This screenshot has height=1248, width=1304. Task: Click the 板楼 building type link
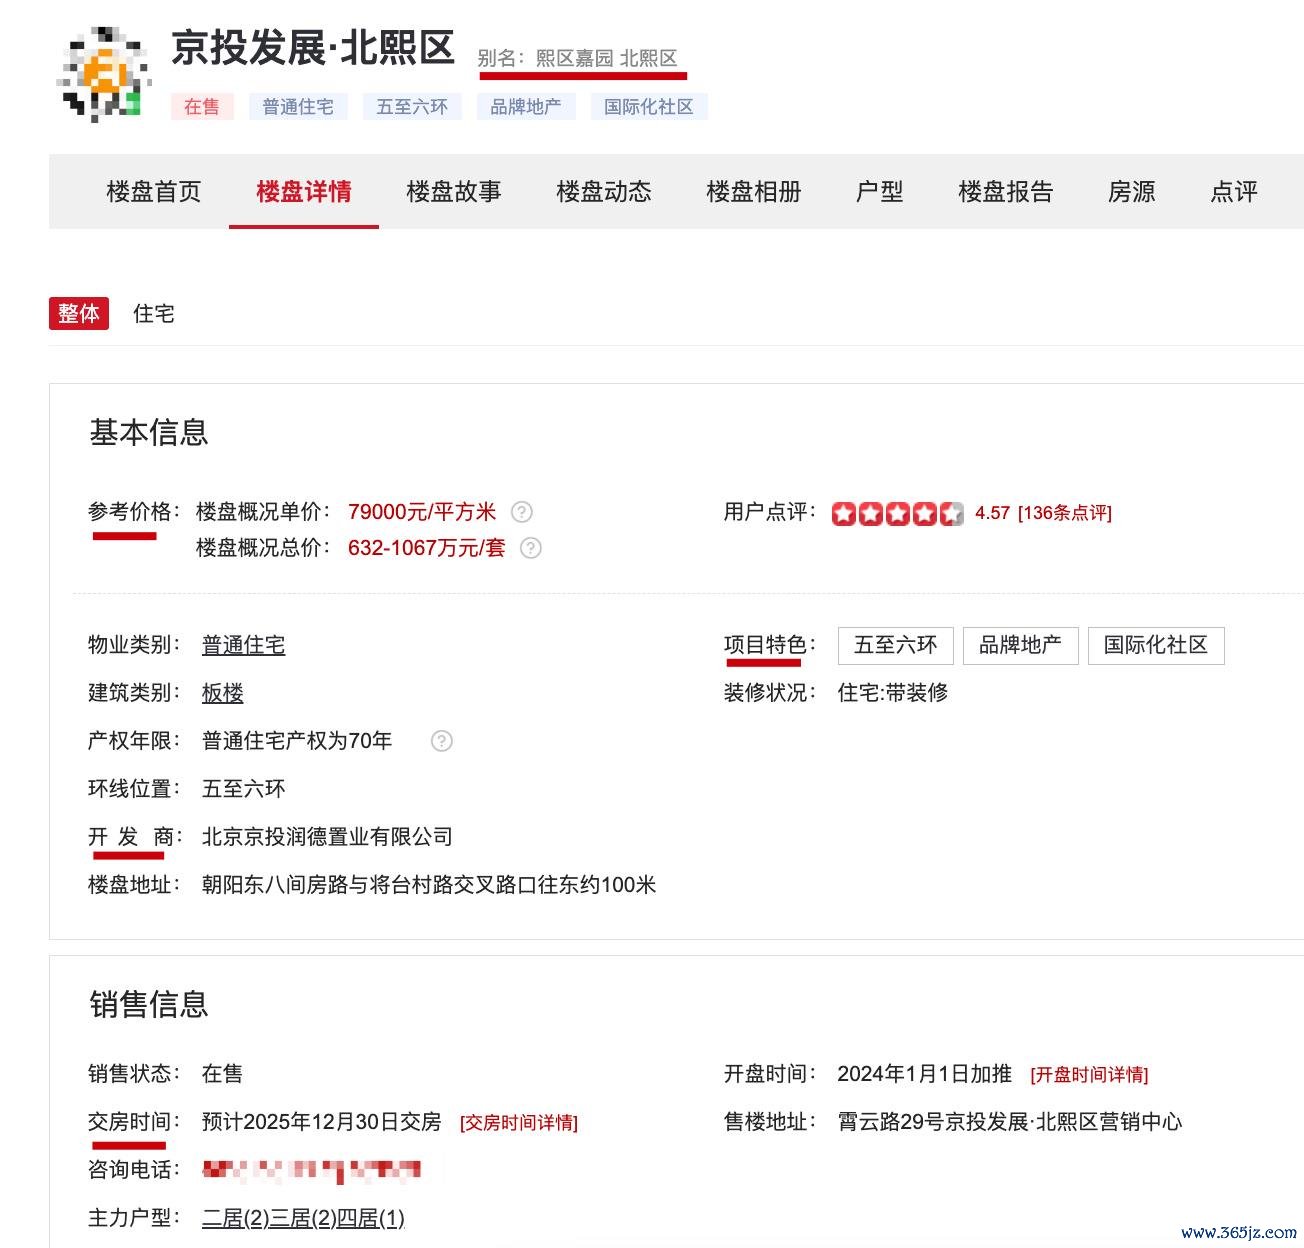(223, 693)
